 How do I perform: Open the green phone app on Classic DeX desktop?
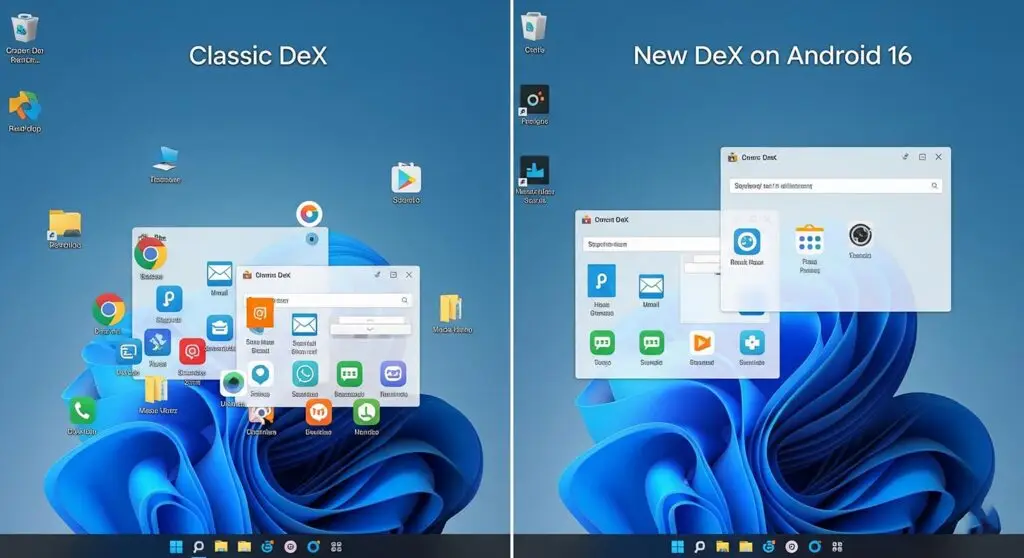[x=82, y=411]
